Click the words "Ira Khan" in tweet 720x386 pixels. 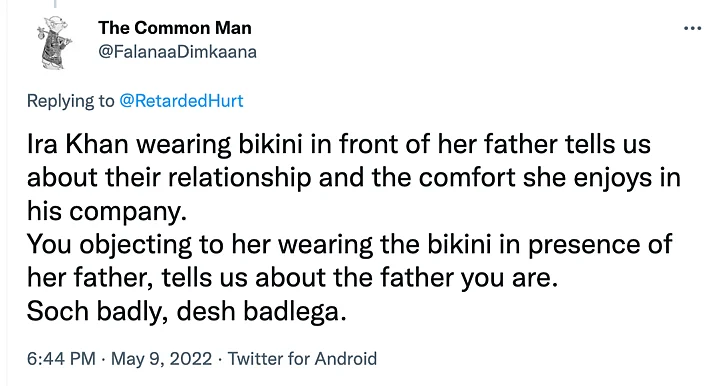click(x=77, y=144)
